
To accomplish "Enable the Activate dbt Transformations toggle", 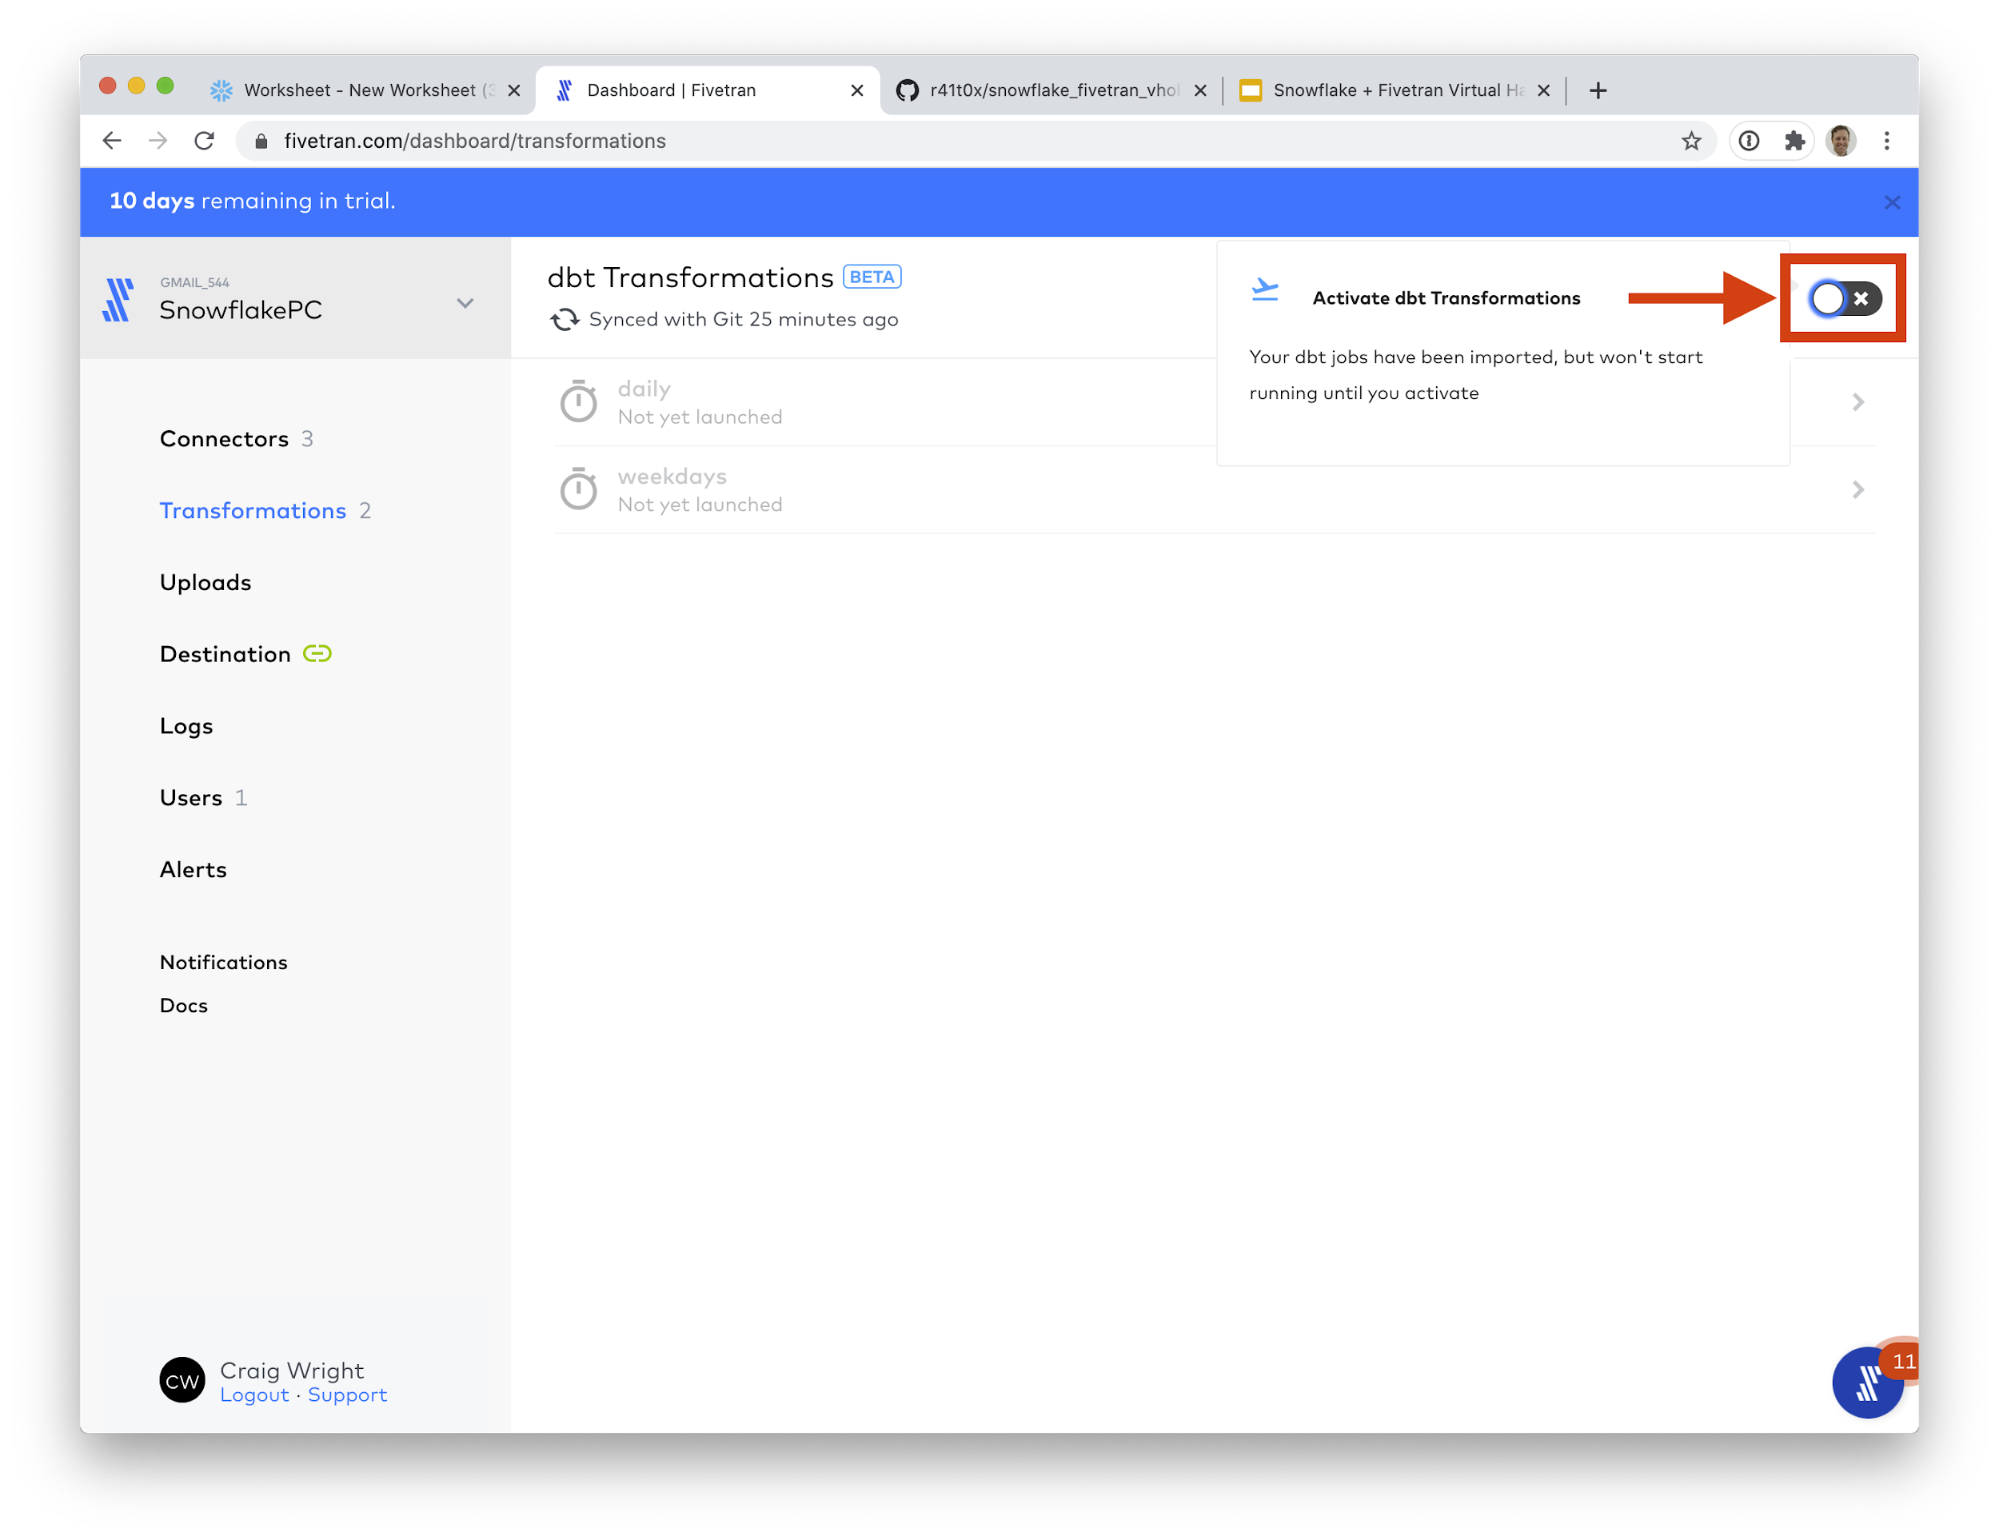I will (1844, 298).
